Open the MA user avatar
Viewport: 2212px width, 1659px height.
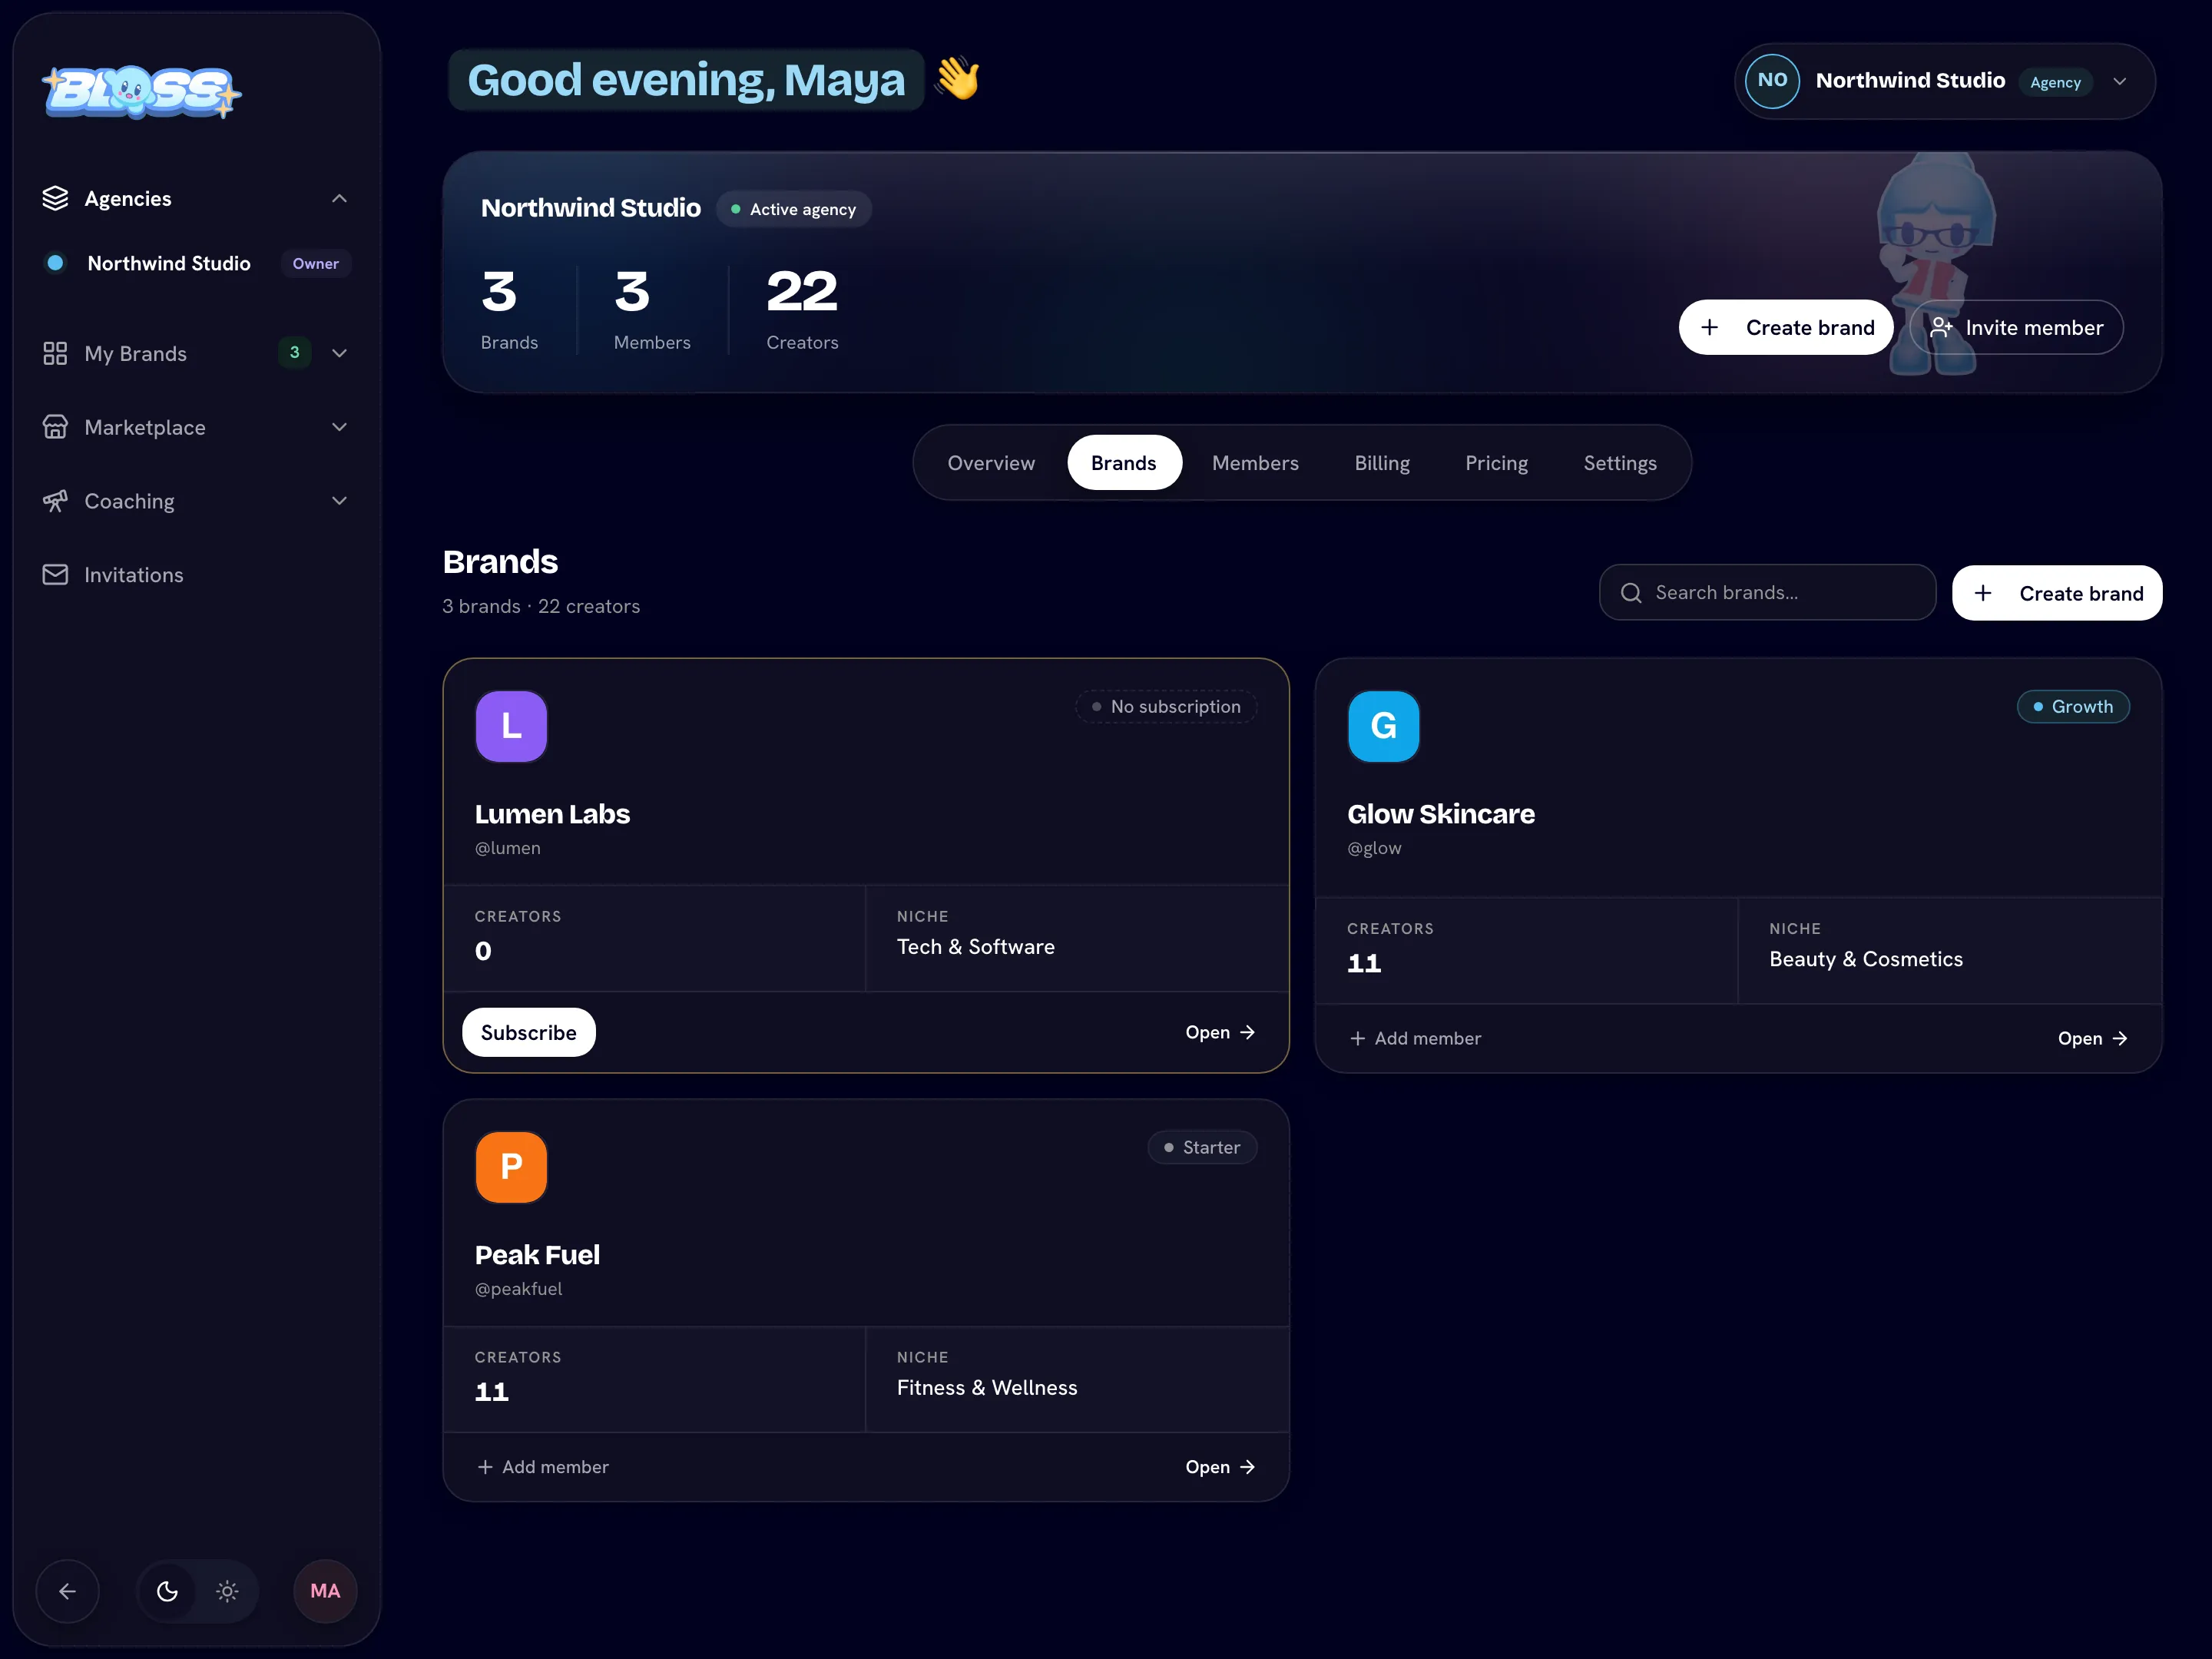coord(325,1591)
